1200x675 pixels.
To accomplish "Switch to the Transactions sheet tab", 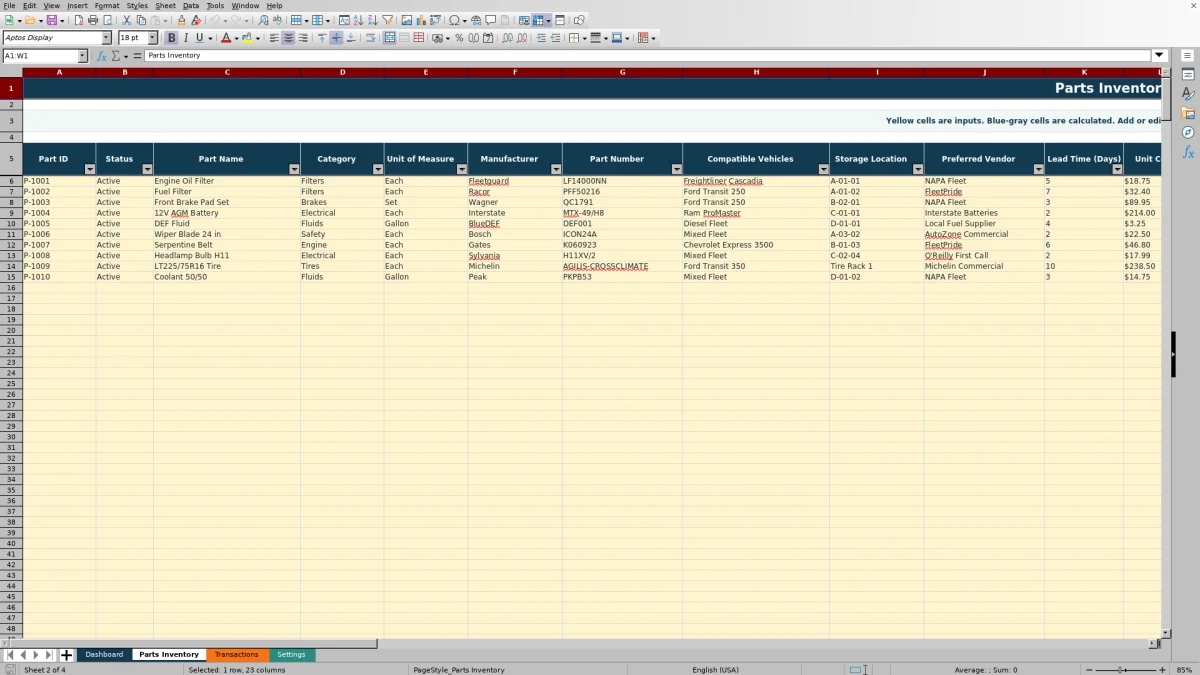I will pos(236,655).
